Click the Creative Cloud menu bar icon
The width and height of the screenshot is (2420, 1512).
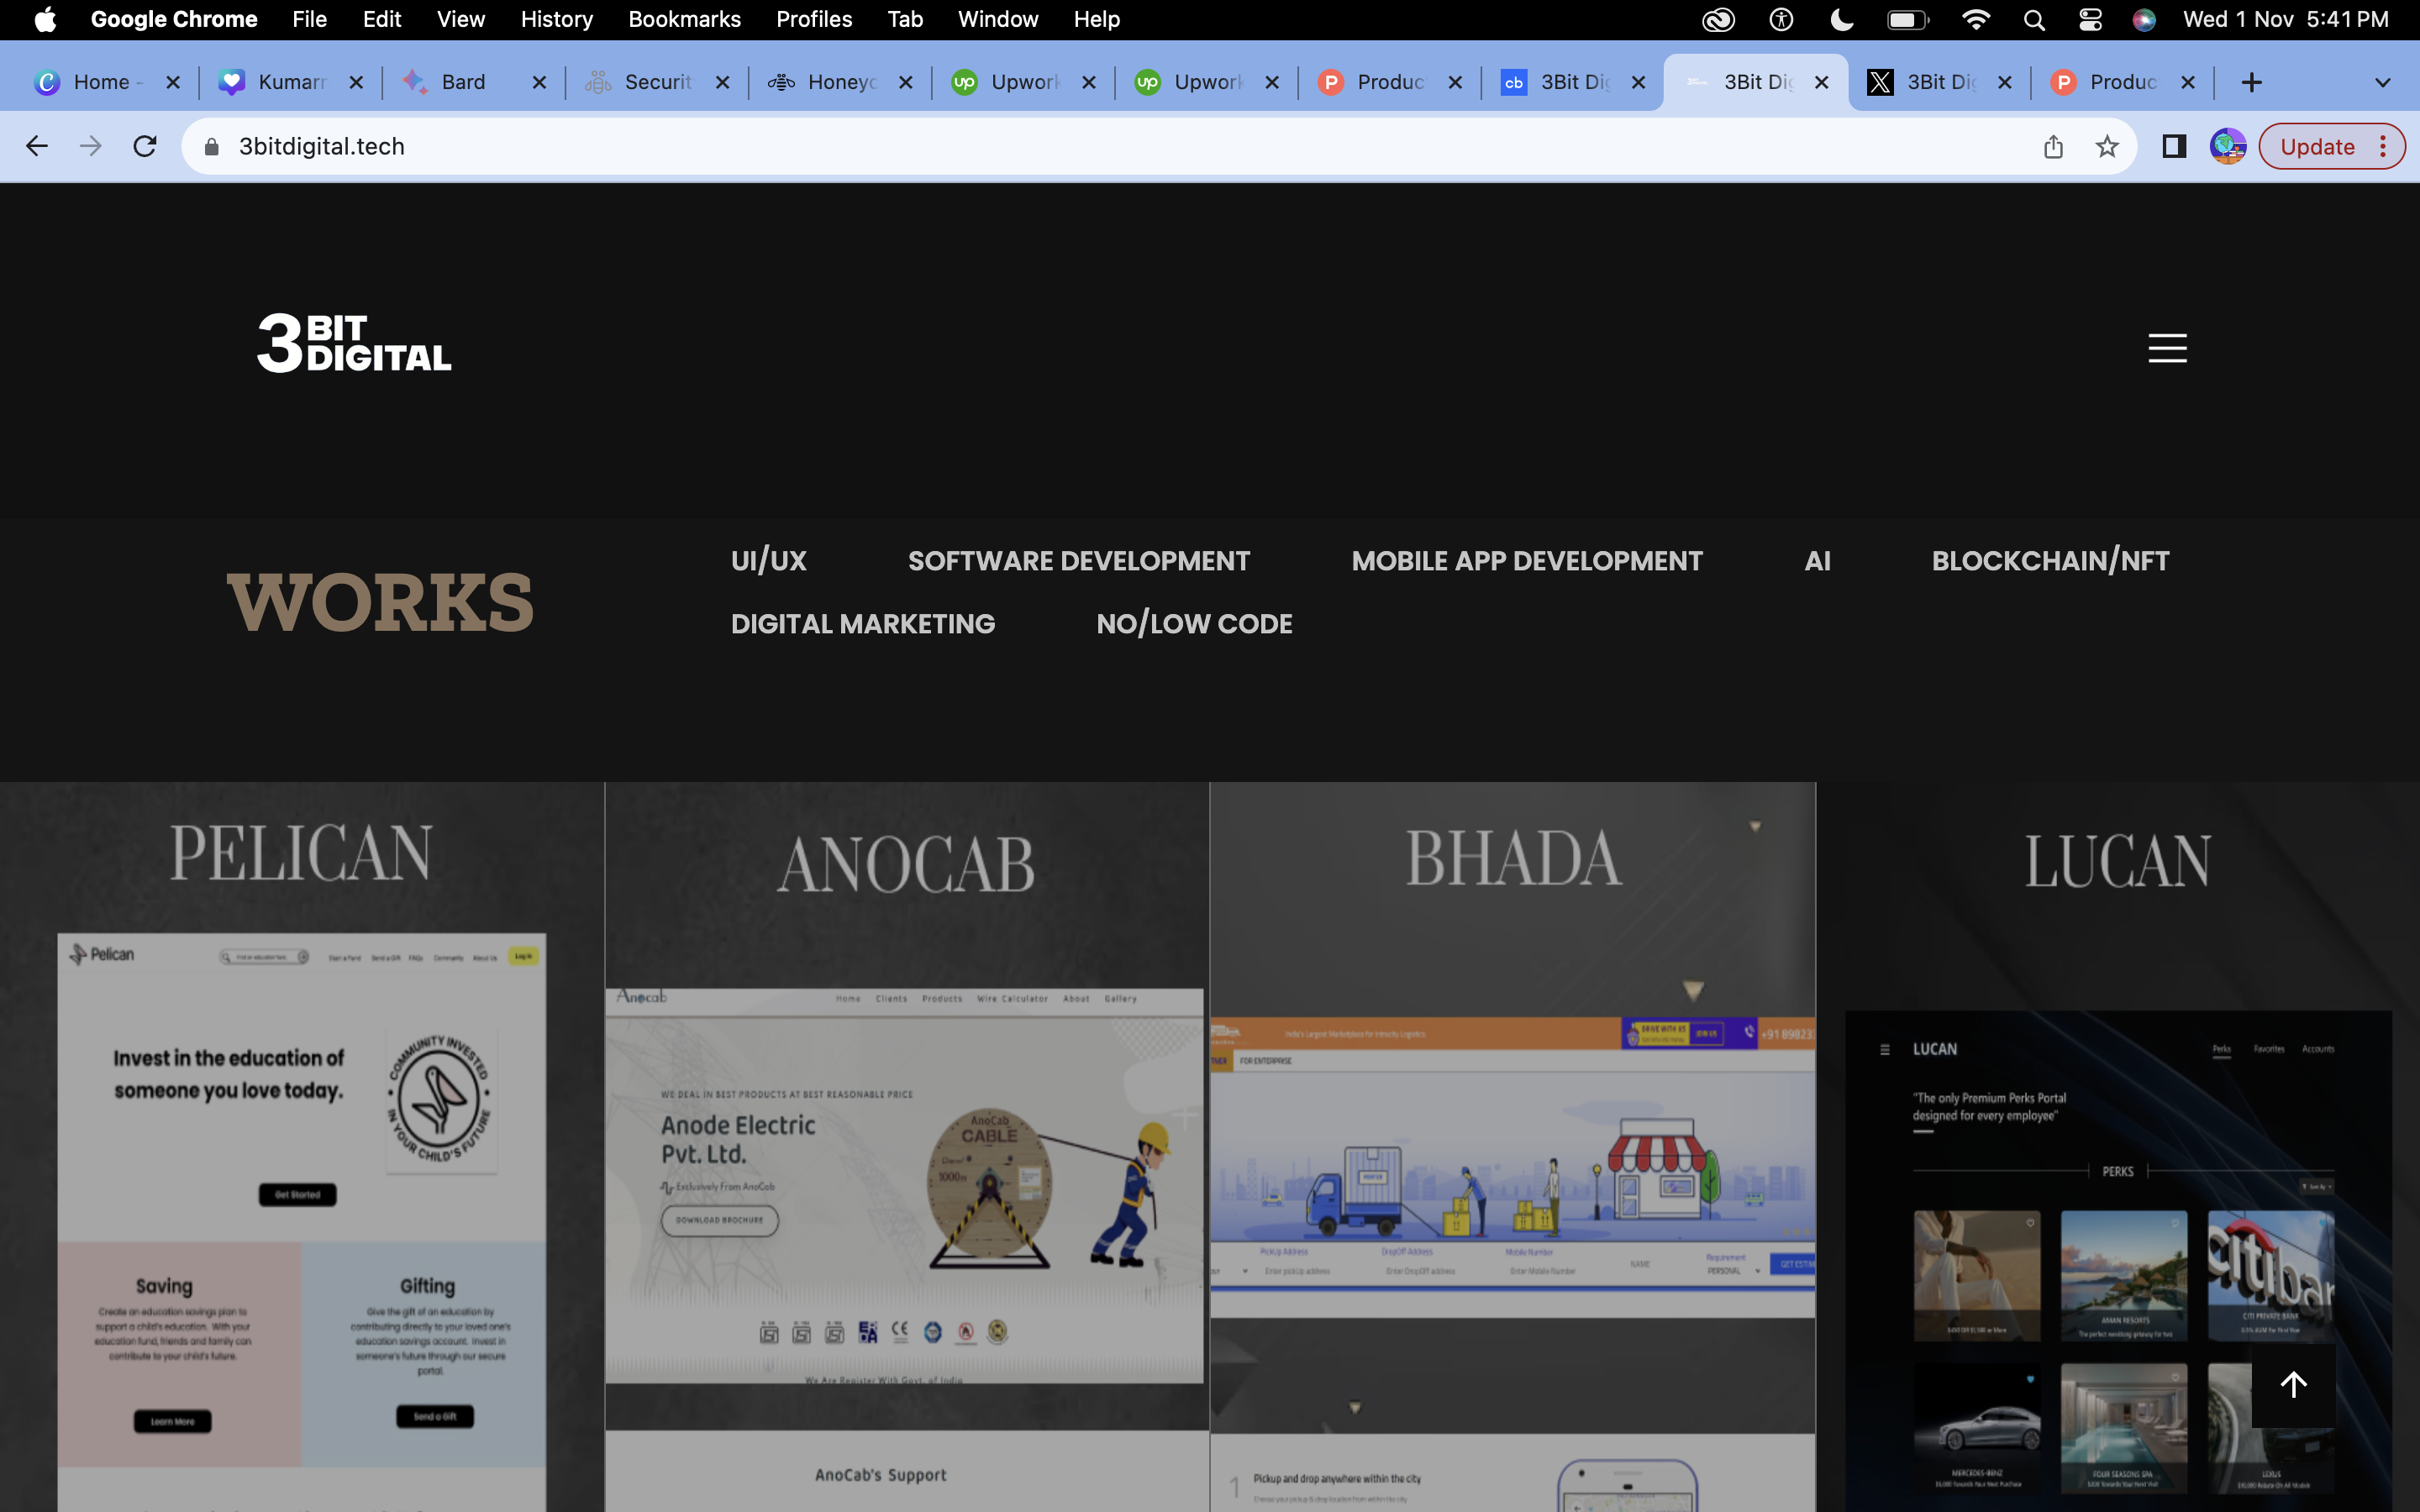pyautogui.click(x=1718, y=19)
